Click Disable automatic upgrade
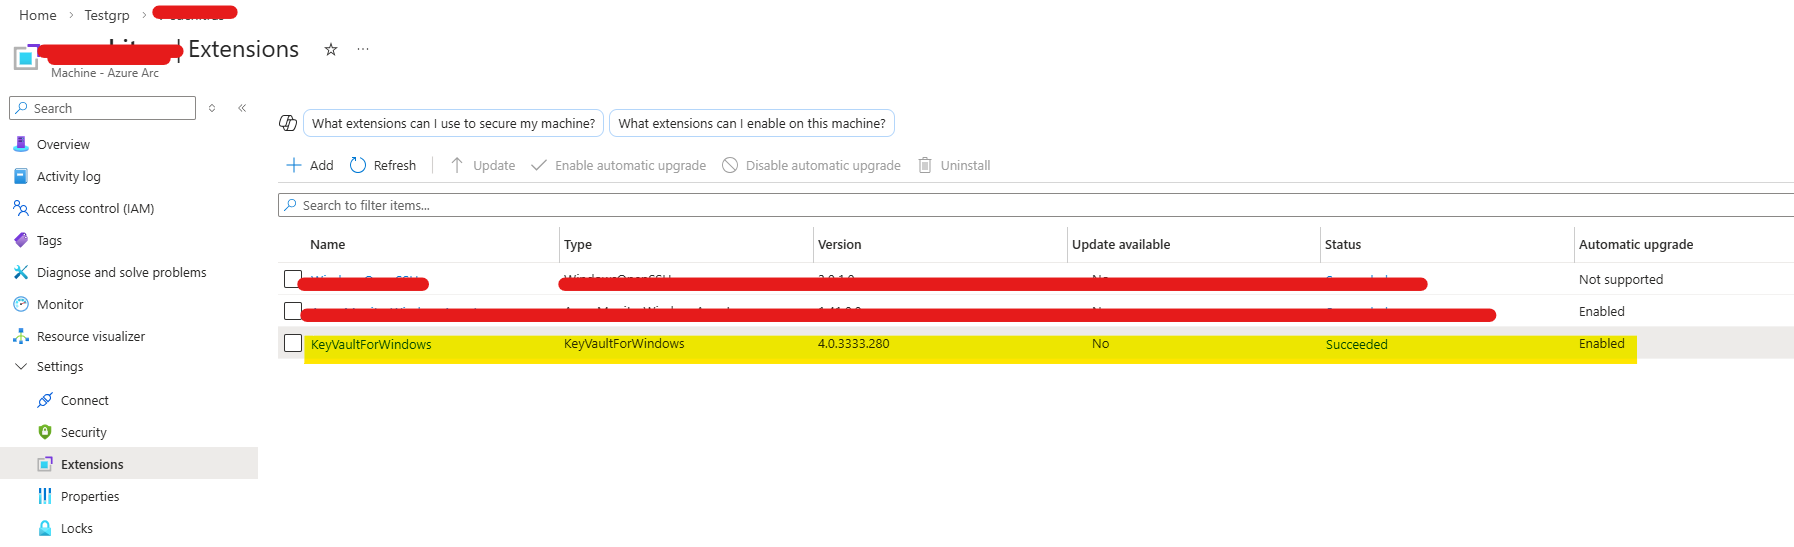 tap(811, 165)
